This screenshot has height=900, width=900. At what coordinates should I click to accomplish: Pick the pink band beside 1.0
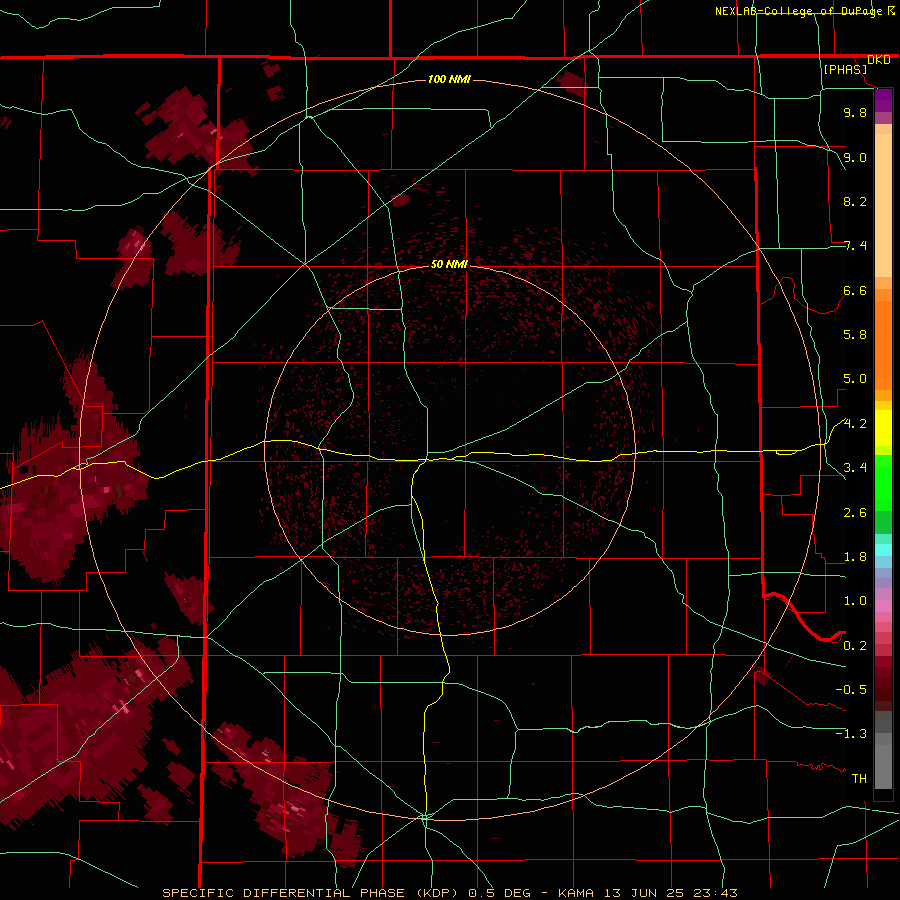(883, 606)
